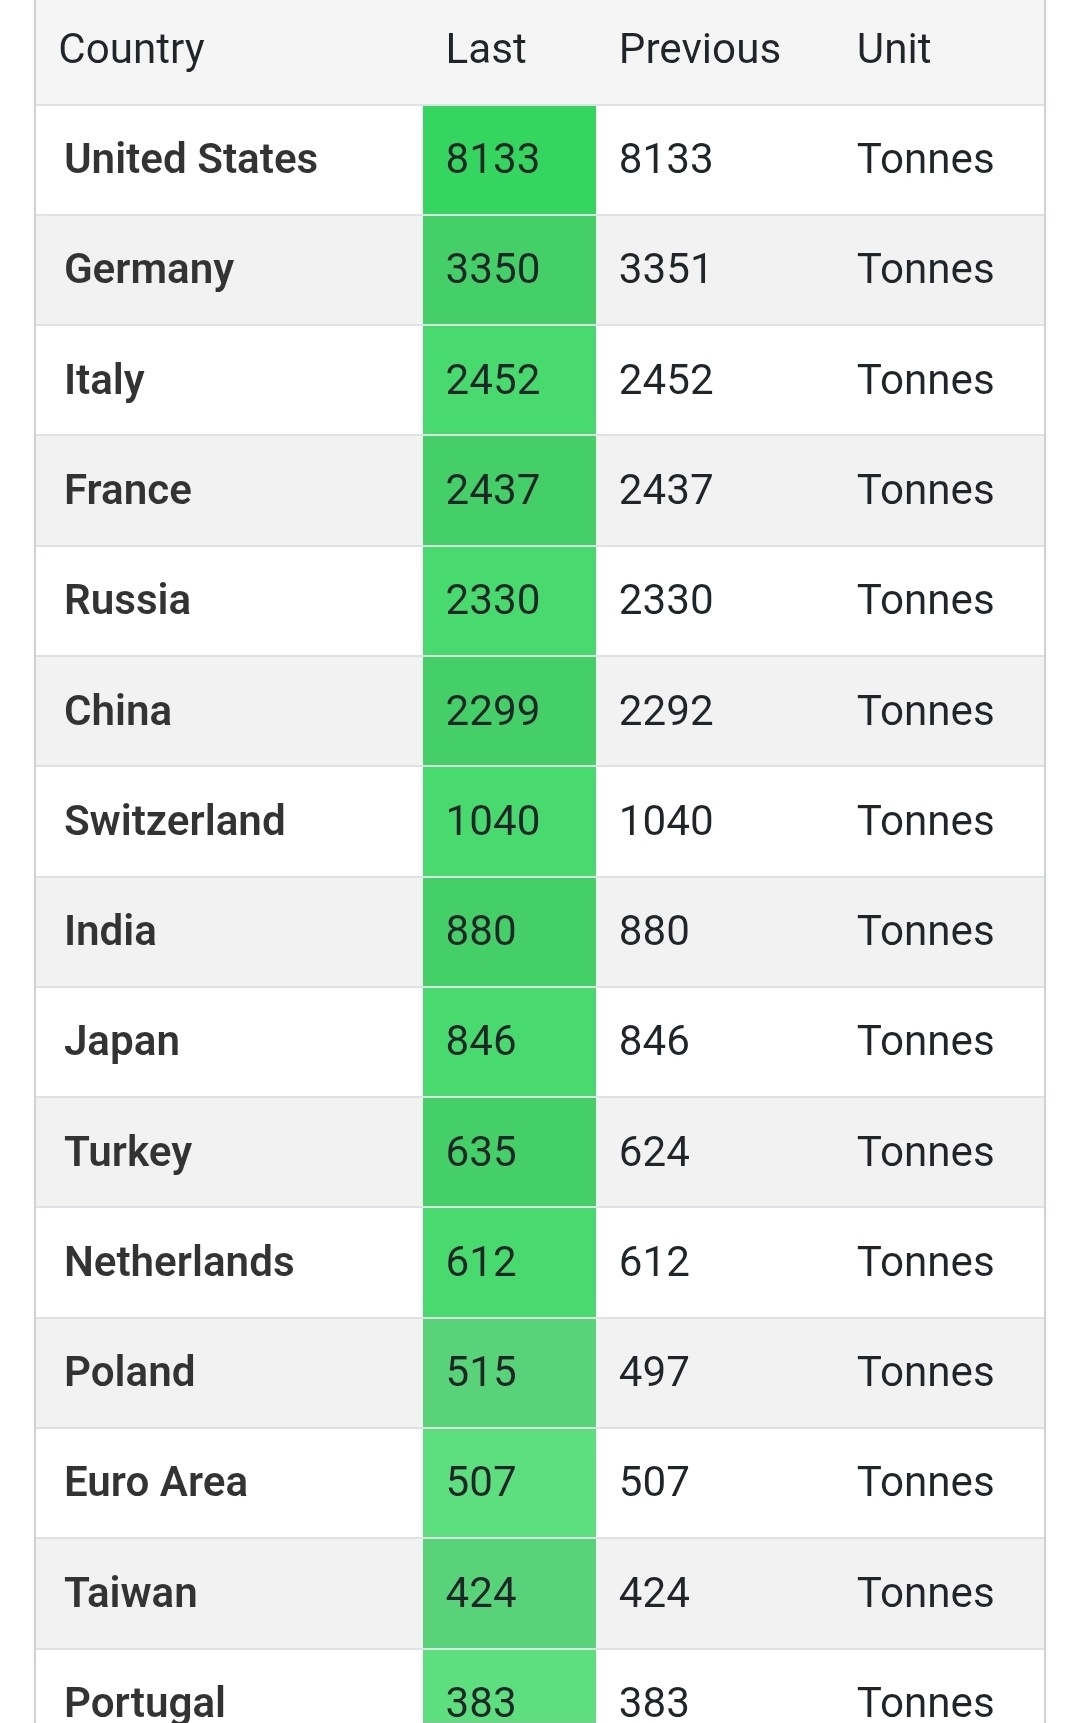Click the Unit column header
The width and height of the screenshot is (1080, 1723).
(894, 49)
